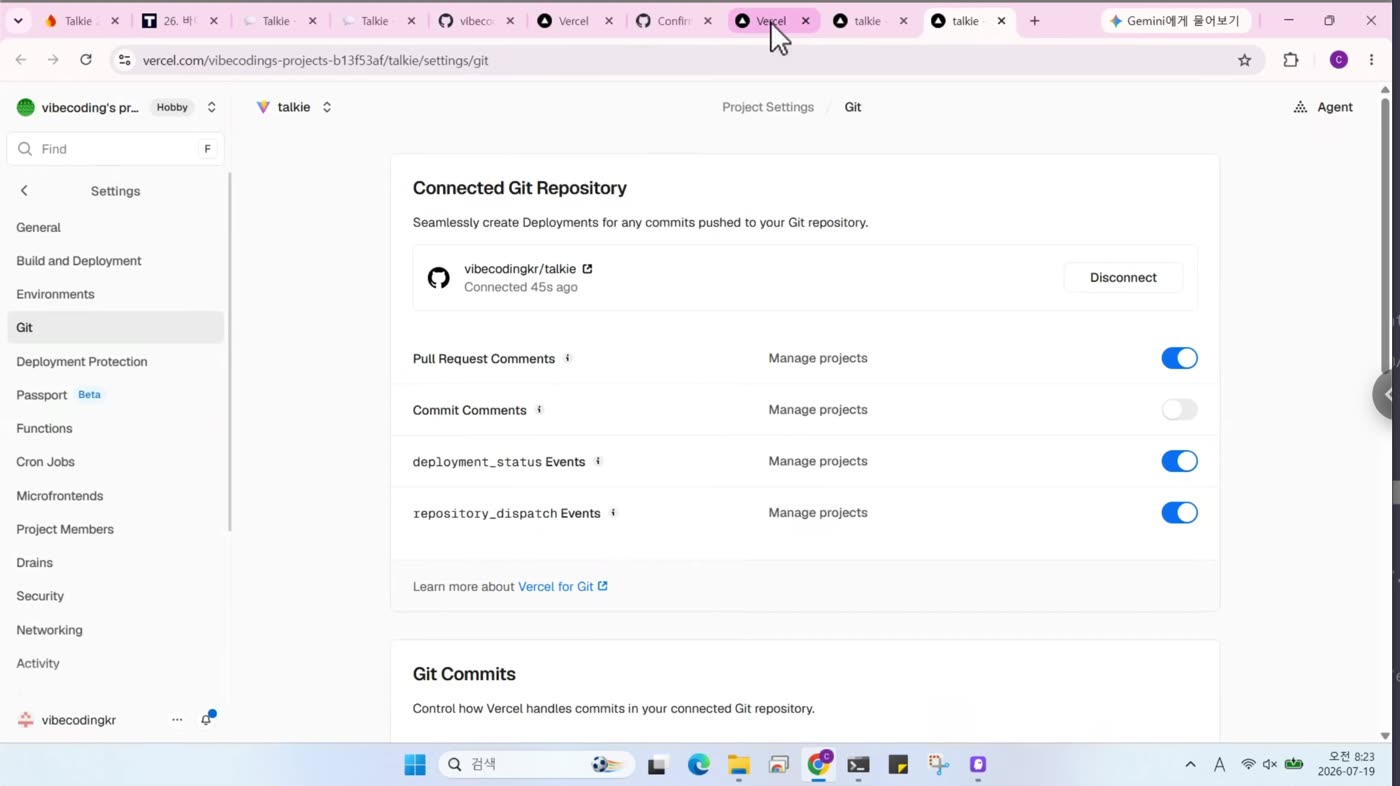Open external link icon beside vibecodingkr/talkie
The width and height of the screenshot is (1400, 786).
[x=587, y=269]
